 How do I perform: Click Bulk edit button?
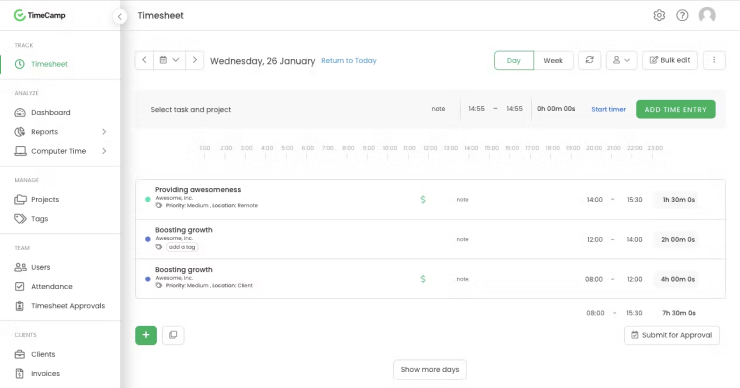[670, 60]
